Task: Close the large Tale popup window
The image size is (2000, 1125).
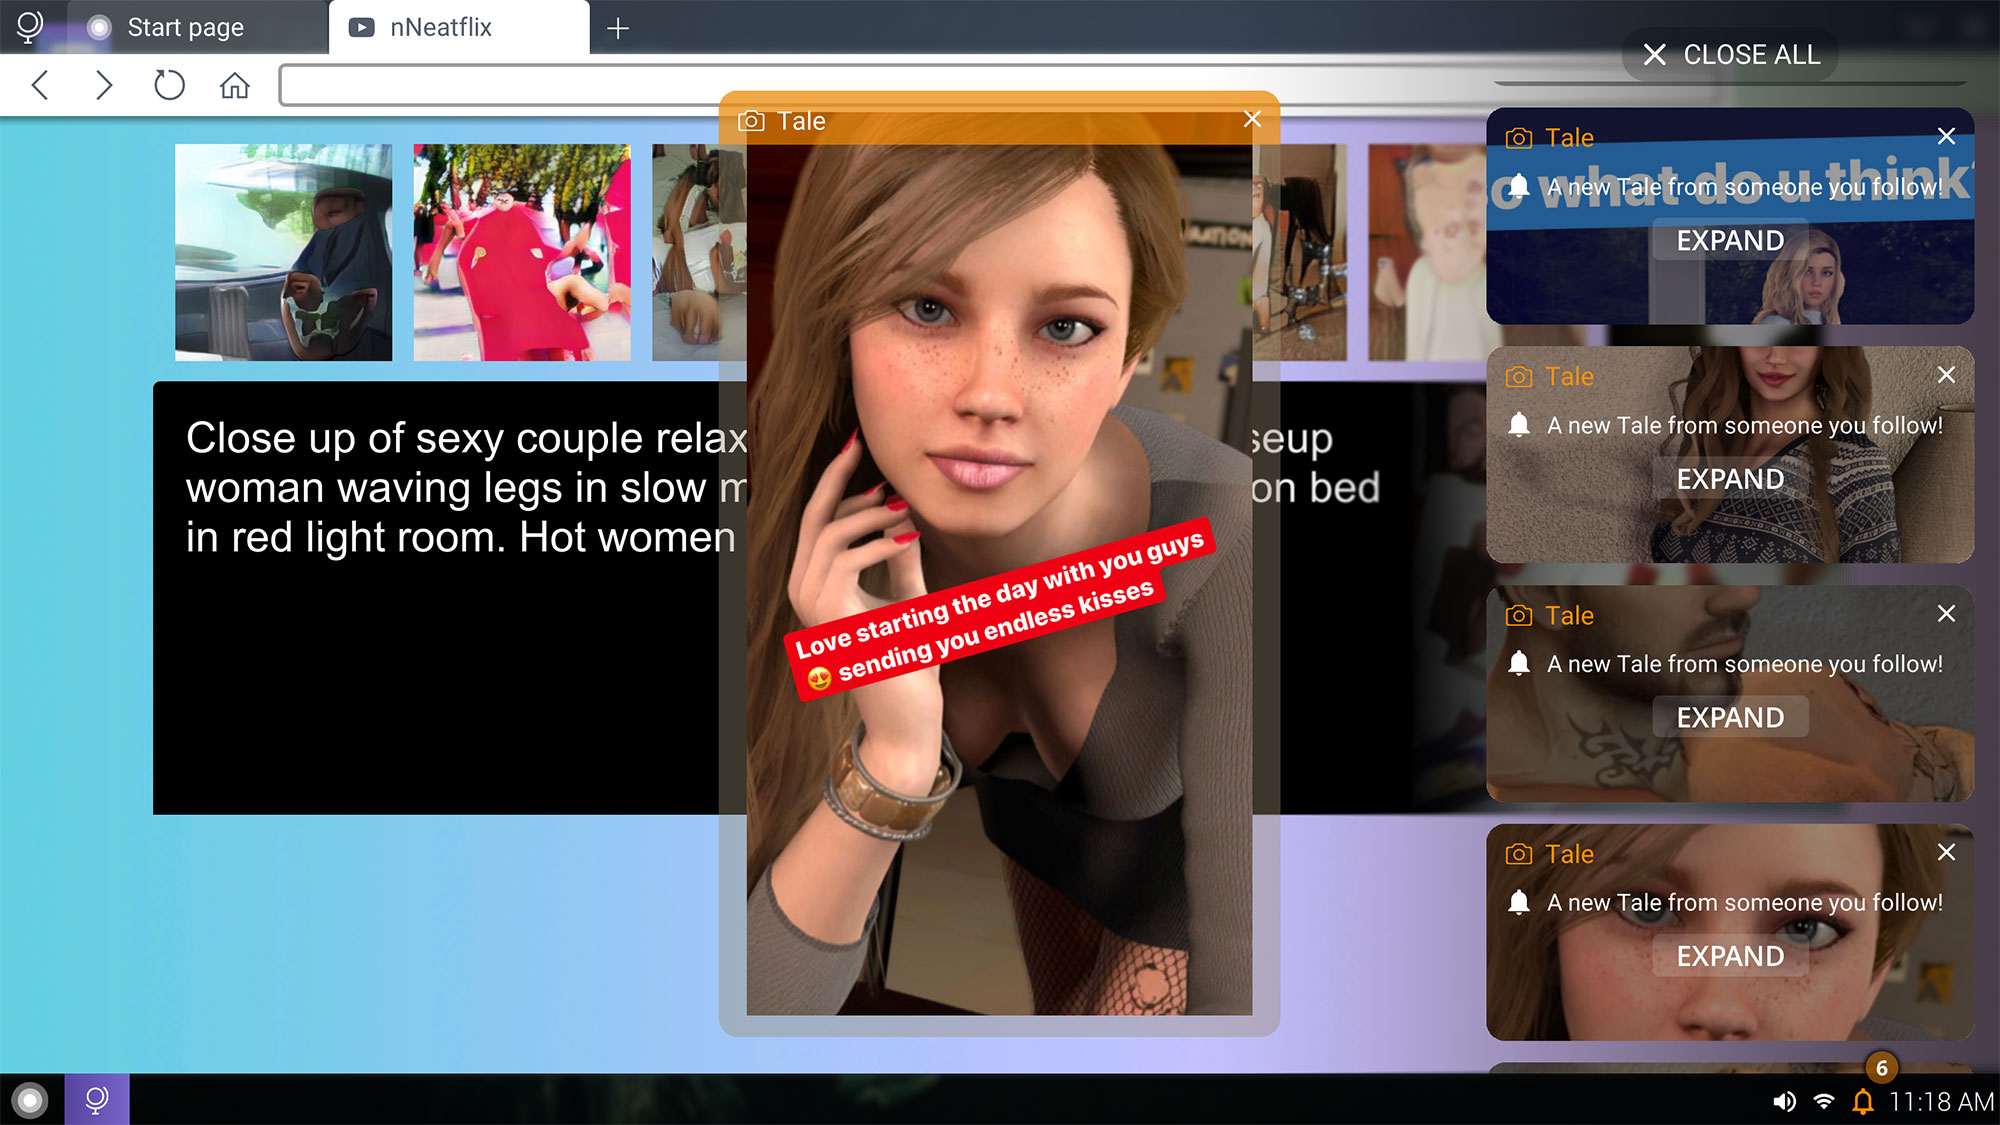Action: coord(1252,119)
